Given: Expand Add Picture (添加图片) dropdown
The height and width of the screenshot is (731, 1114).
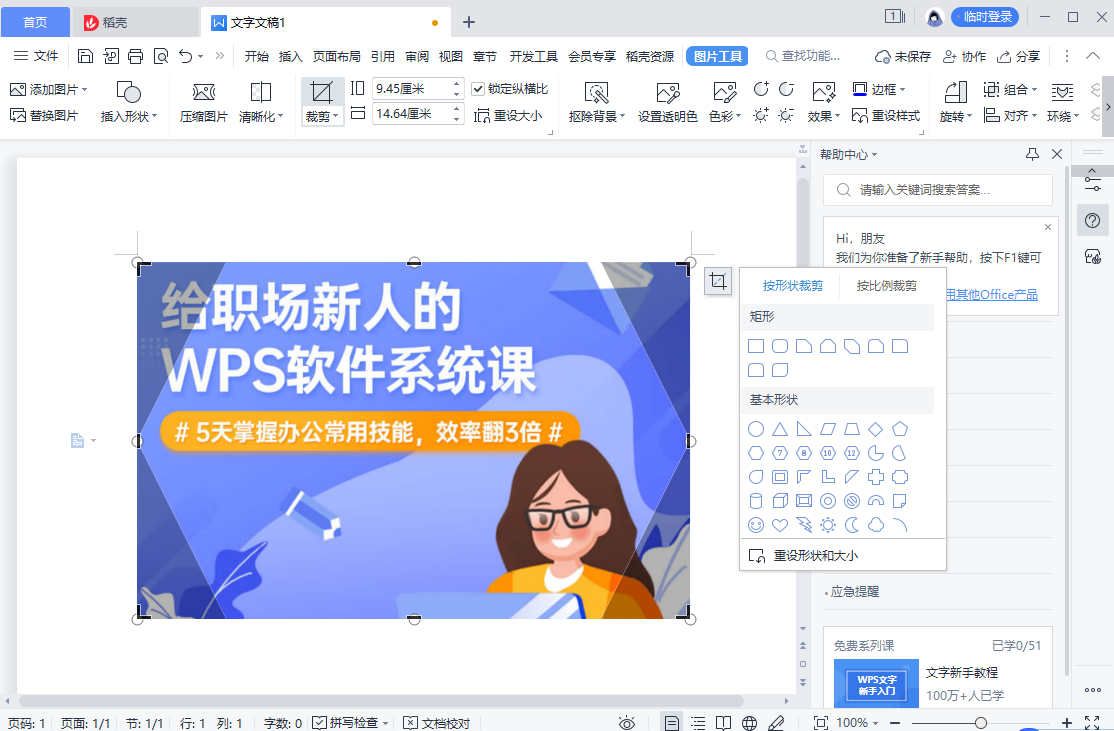Looking at the screenshot, I should [85, 90].
